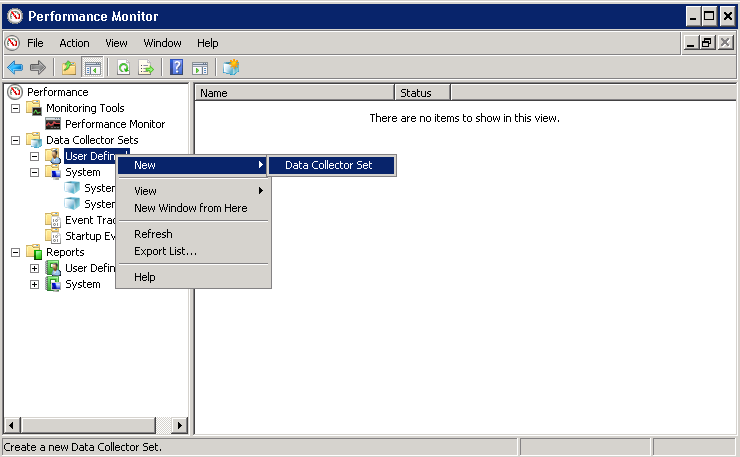
Task: Sort by the Name column header
Action: pos(295,93)
